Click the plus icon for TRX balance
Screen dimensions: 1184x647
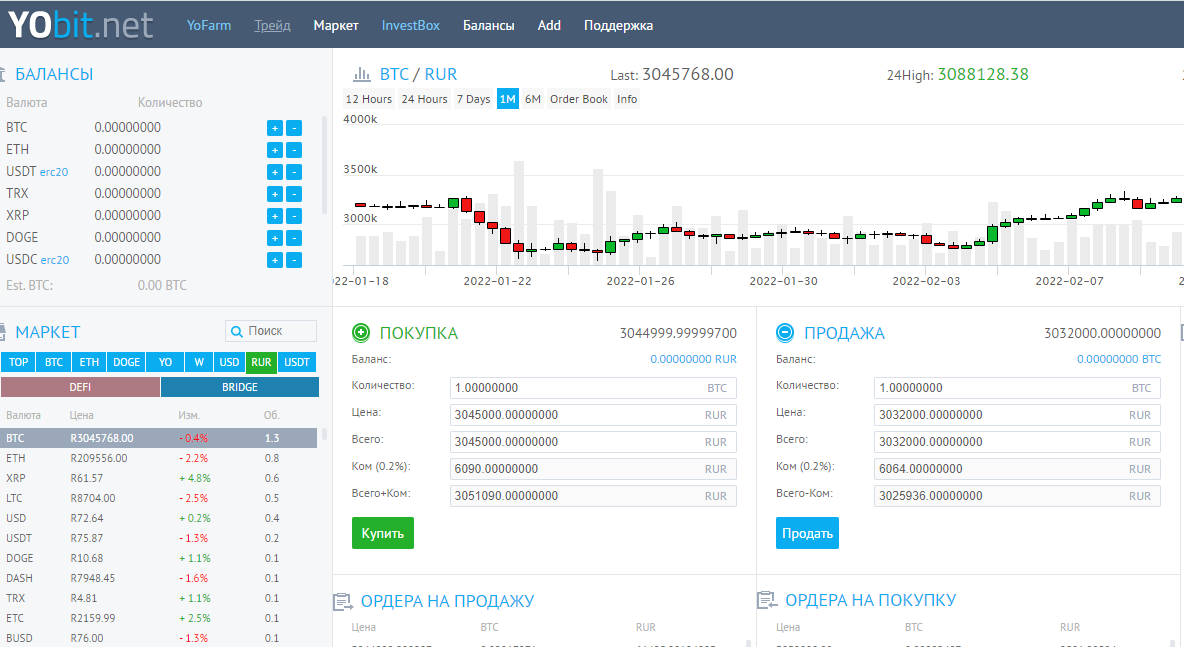(275, 194)
